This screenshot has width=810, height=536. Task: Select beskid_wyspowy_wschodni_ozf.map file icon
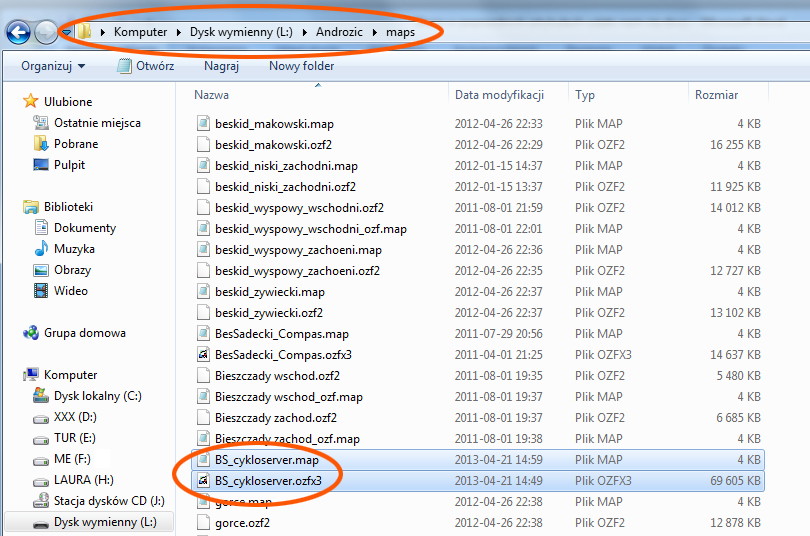(x=204, y=229)
